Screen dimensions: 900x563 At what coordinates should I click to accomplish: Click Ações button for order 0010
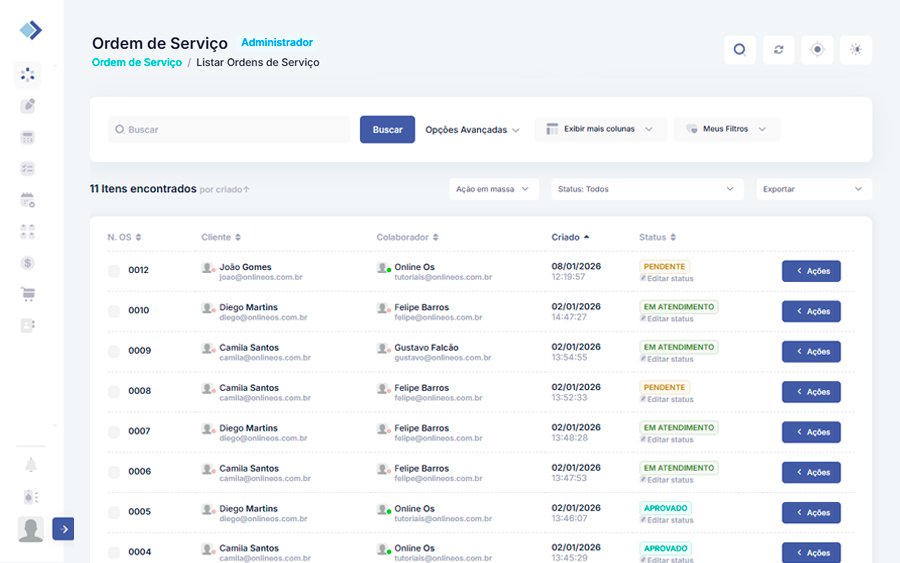point(811,311)
